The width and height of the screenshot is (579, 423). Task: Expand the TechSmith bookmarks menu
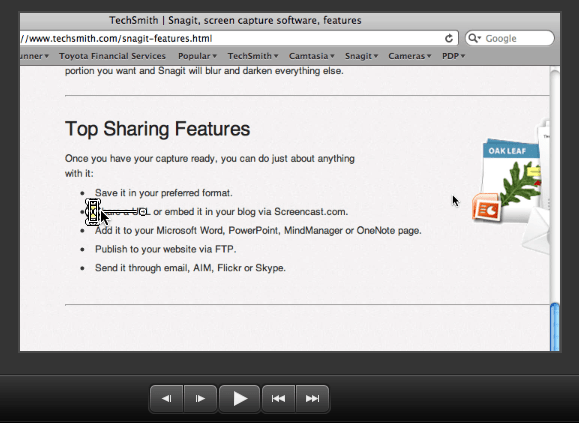point(253,56)
